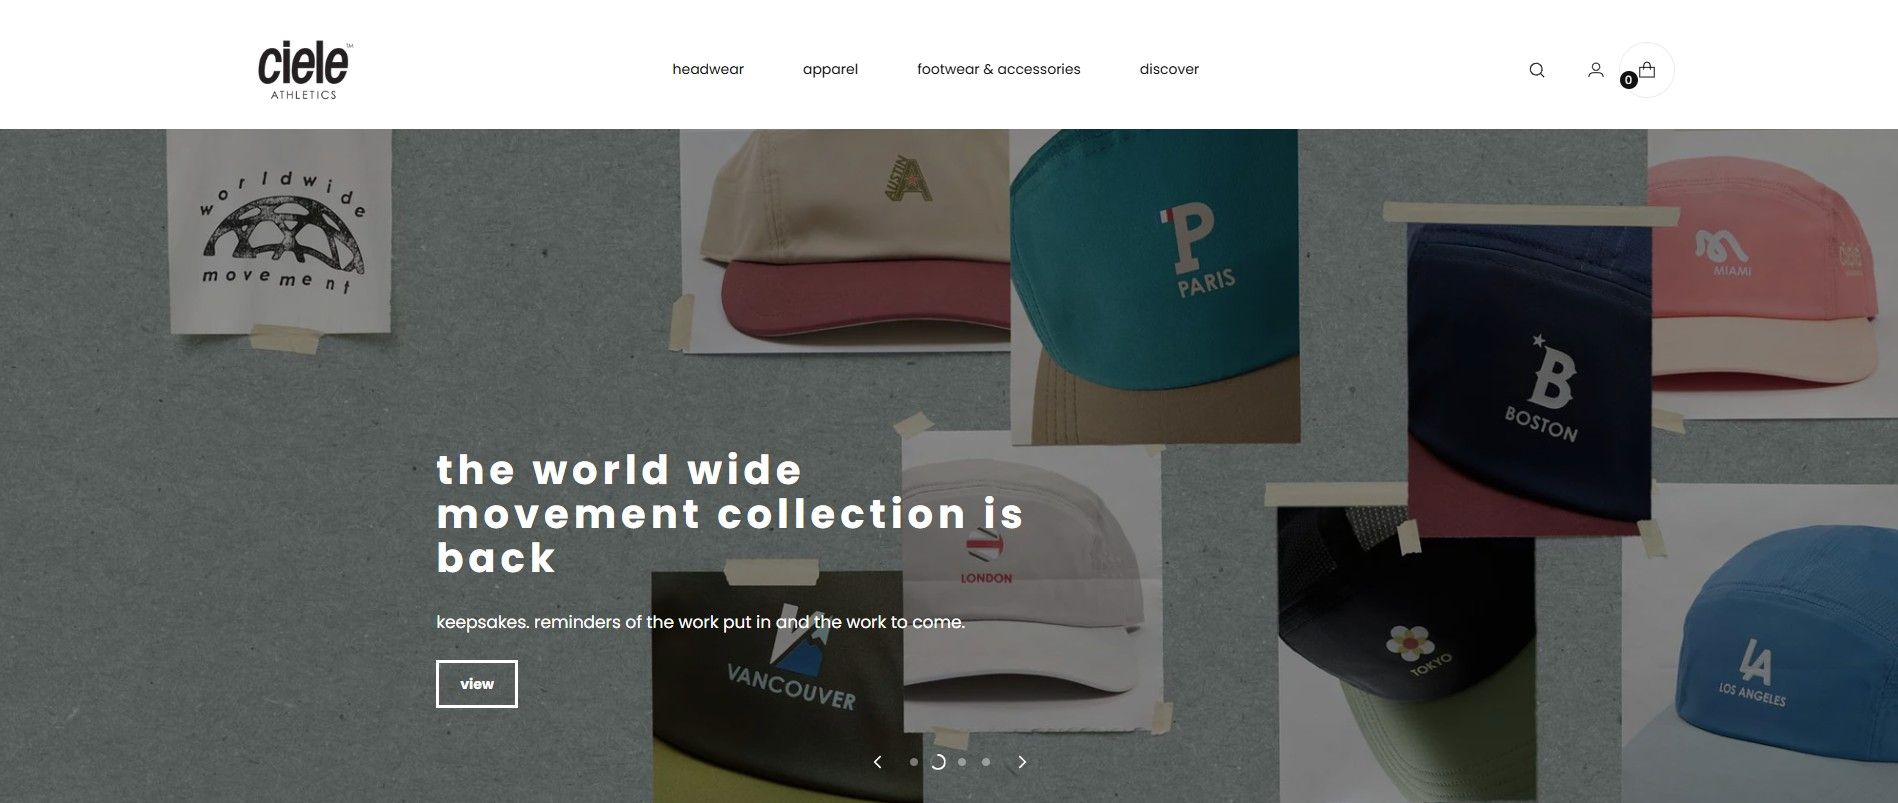Open the discover menu
1898x803 pixels.
tap(1169, 69)
